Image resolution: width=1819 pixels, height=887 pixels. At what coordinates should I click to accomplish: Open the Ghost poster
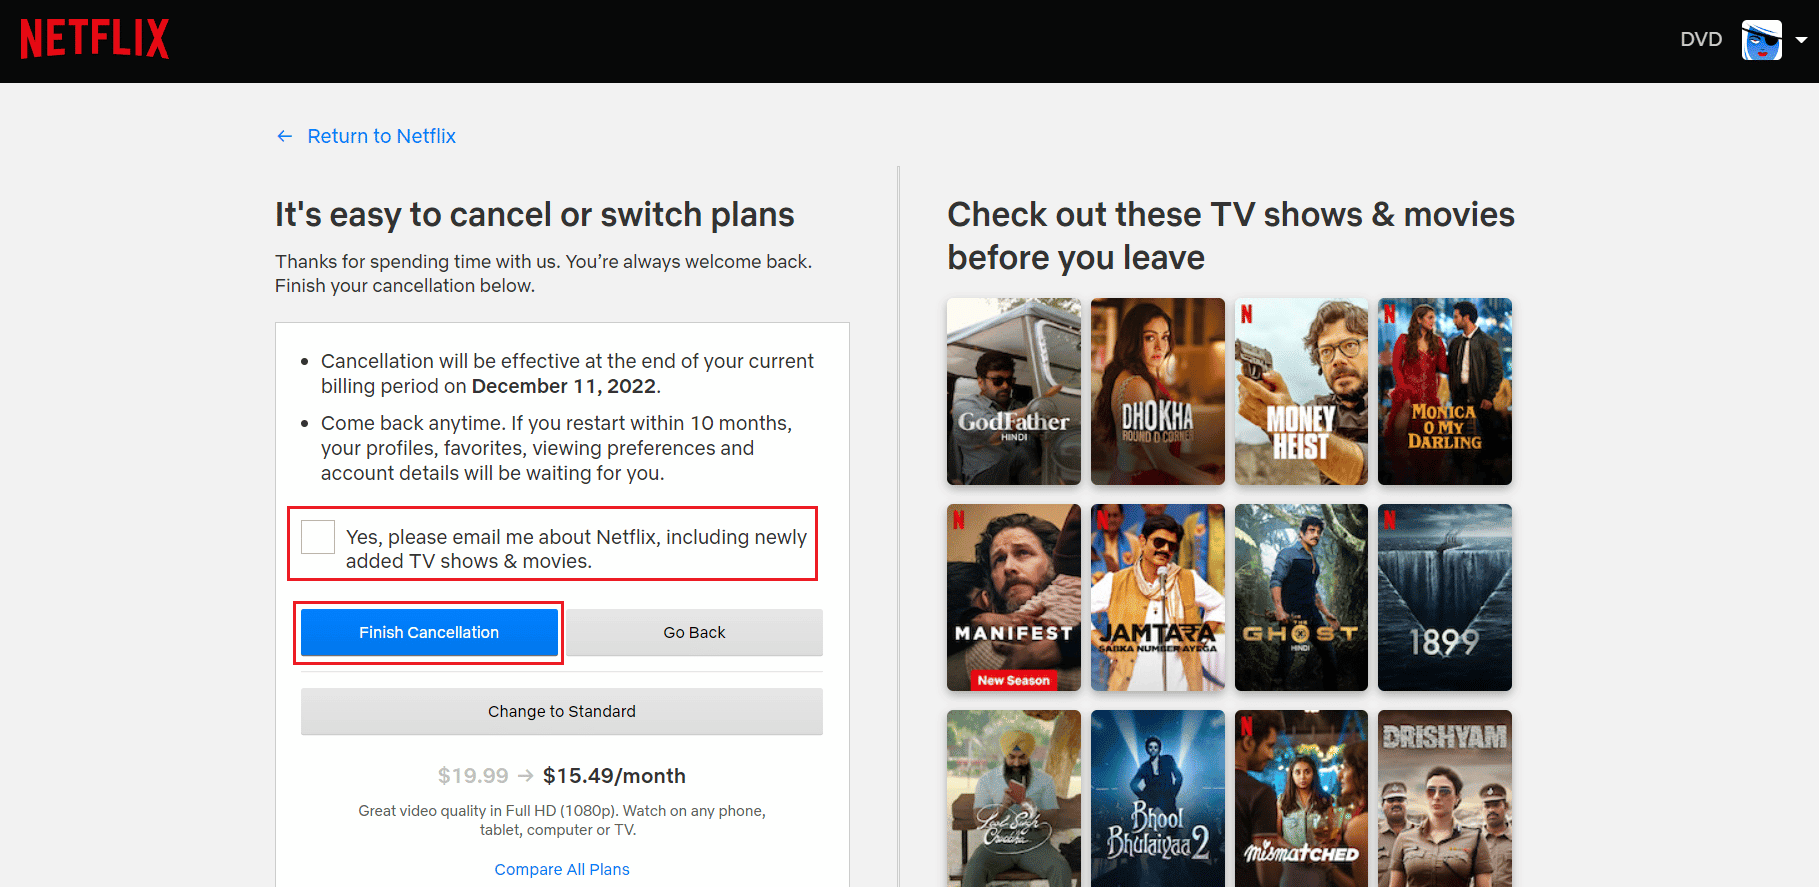pos(1301,597)
